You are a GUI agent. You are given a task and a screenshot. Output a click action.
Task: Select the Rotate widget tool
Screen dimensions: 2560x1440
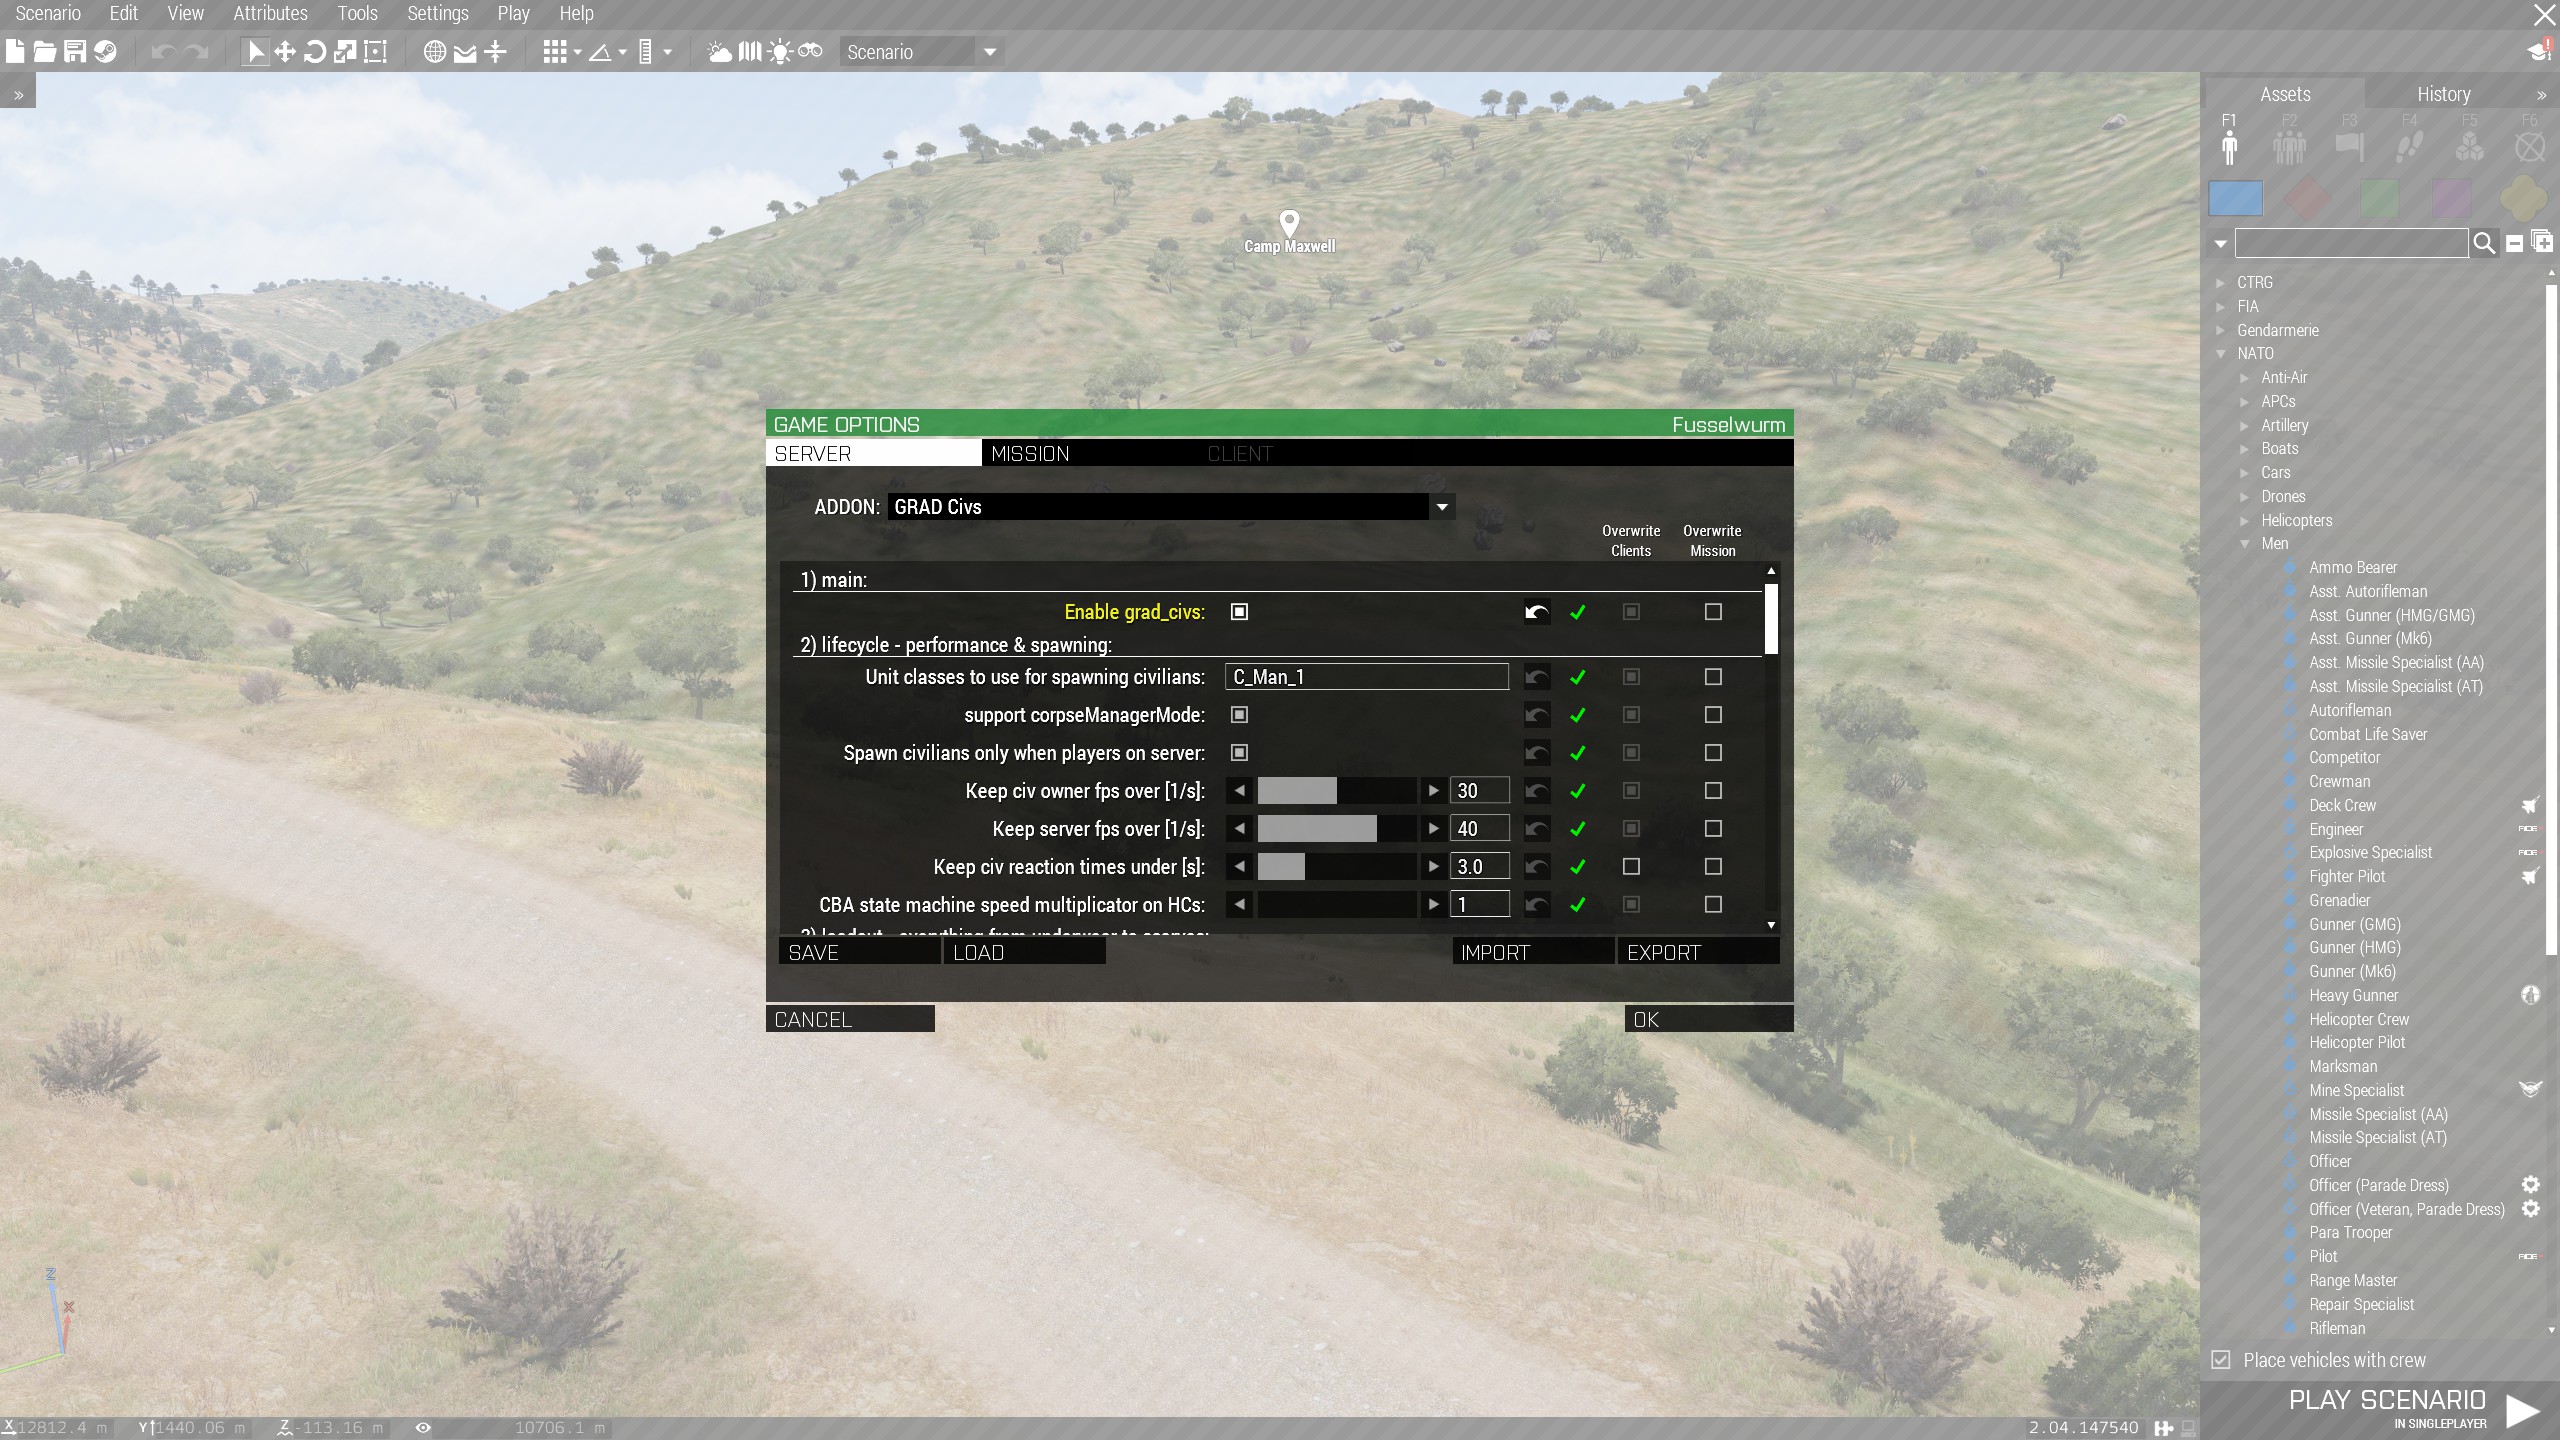(x=314, y=52)
